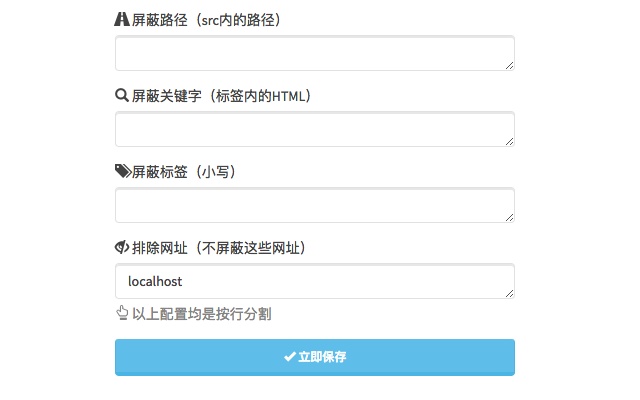Click resize handle of 屏蔽路径 text area
Image resolution: width=640 pixels, height=400 pixels.
pos(509,65)
